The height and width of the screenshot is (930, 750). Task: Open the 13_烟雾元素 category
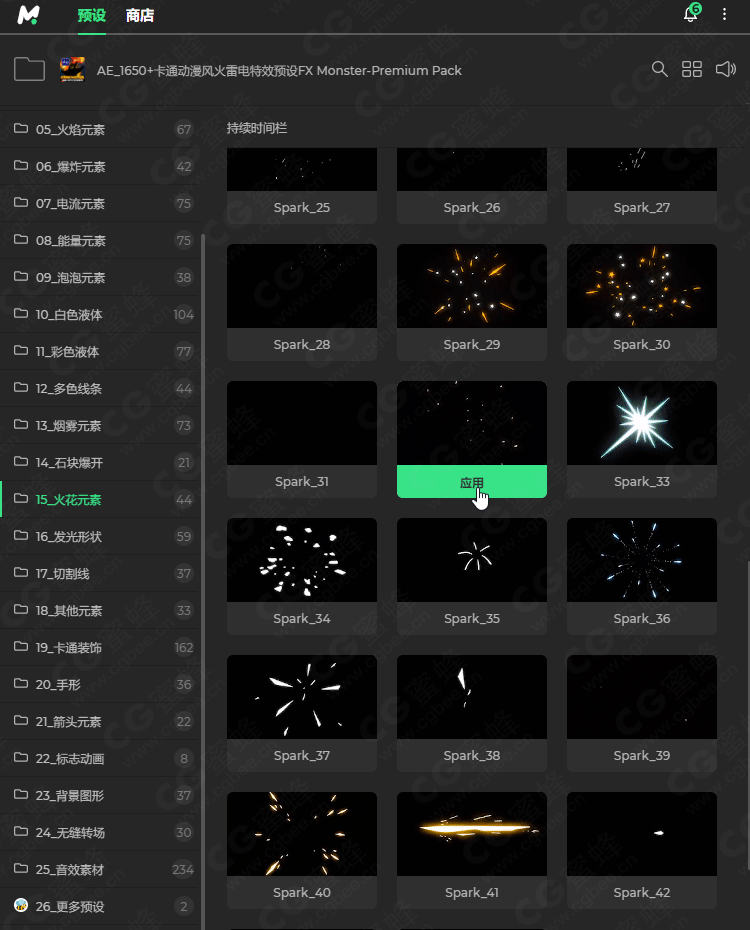[100, 425]
